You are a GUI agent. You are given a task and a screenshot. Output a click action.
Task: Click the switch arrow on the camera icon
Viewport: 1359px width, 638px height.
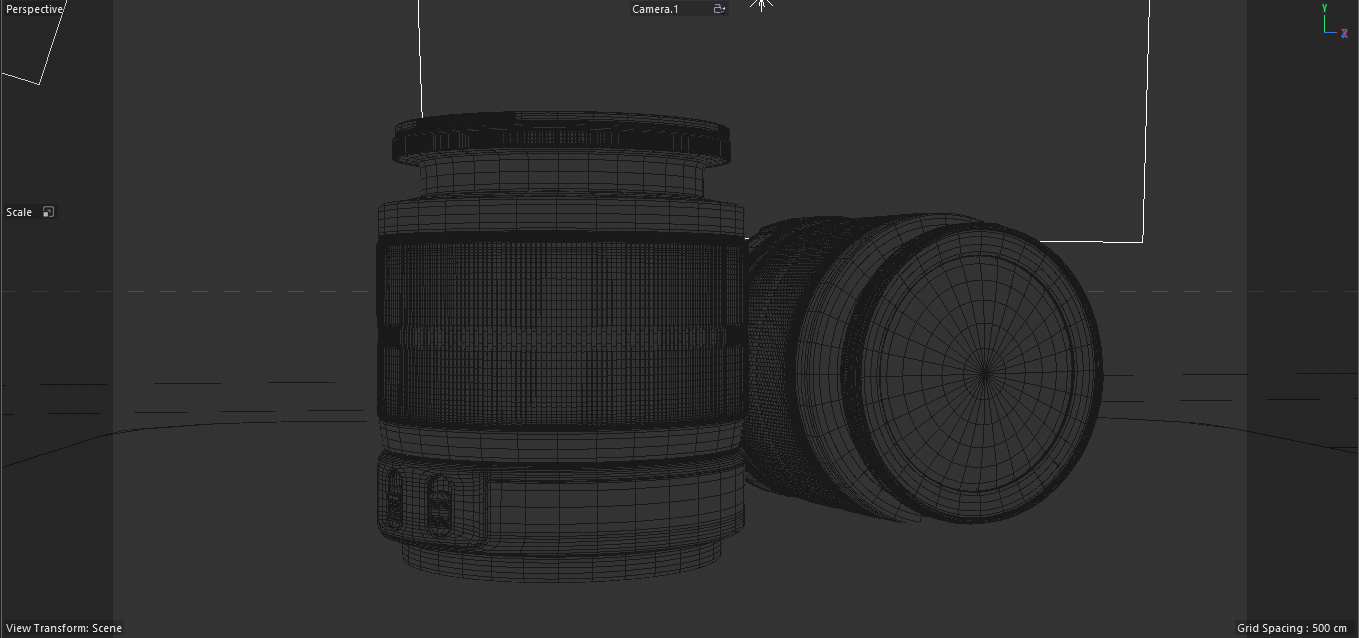[x=722, y=9]
